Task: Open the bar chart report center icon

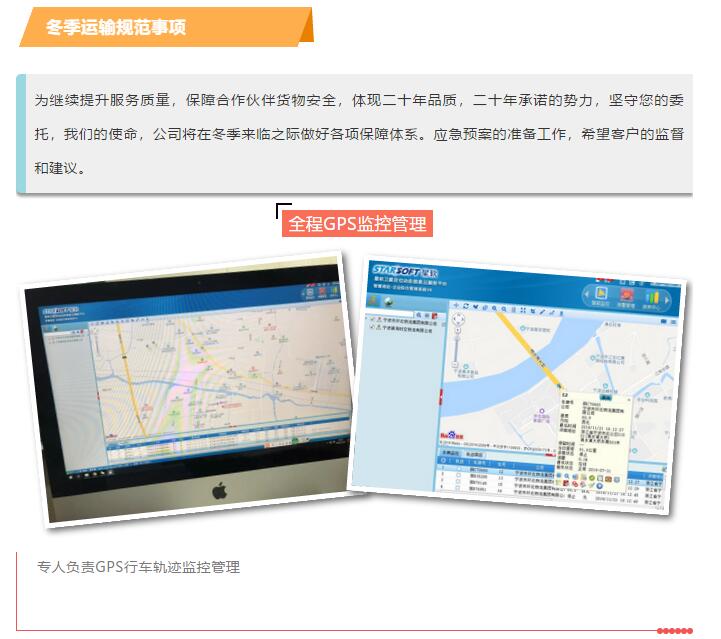Action: pyautogui.click(x=653, y=298)
